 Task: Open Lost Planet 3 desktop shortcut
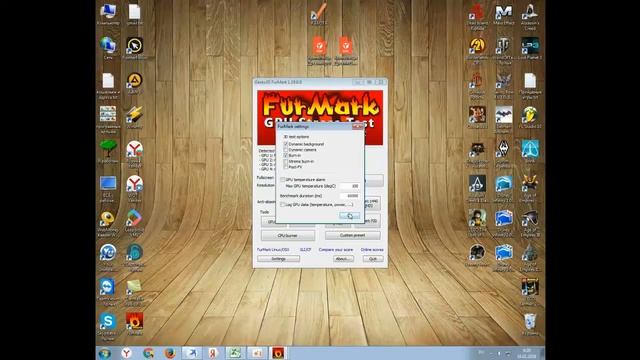coord(530,49)
